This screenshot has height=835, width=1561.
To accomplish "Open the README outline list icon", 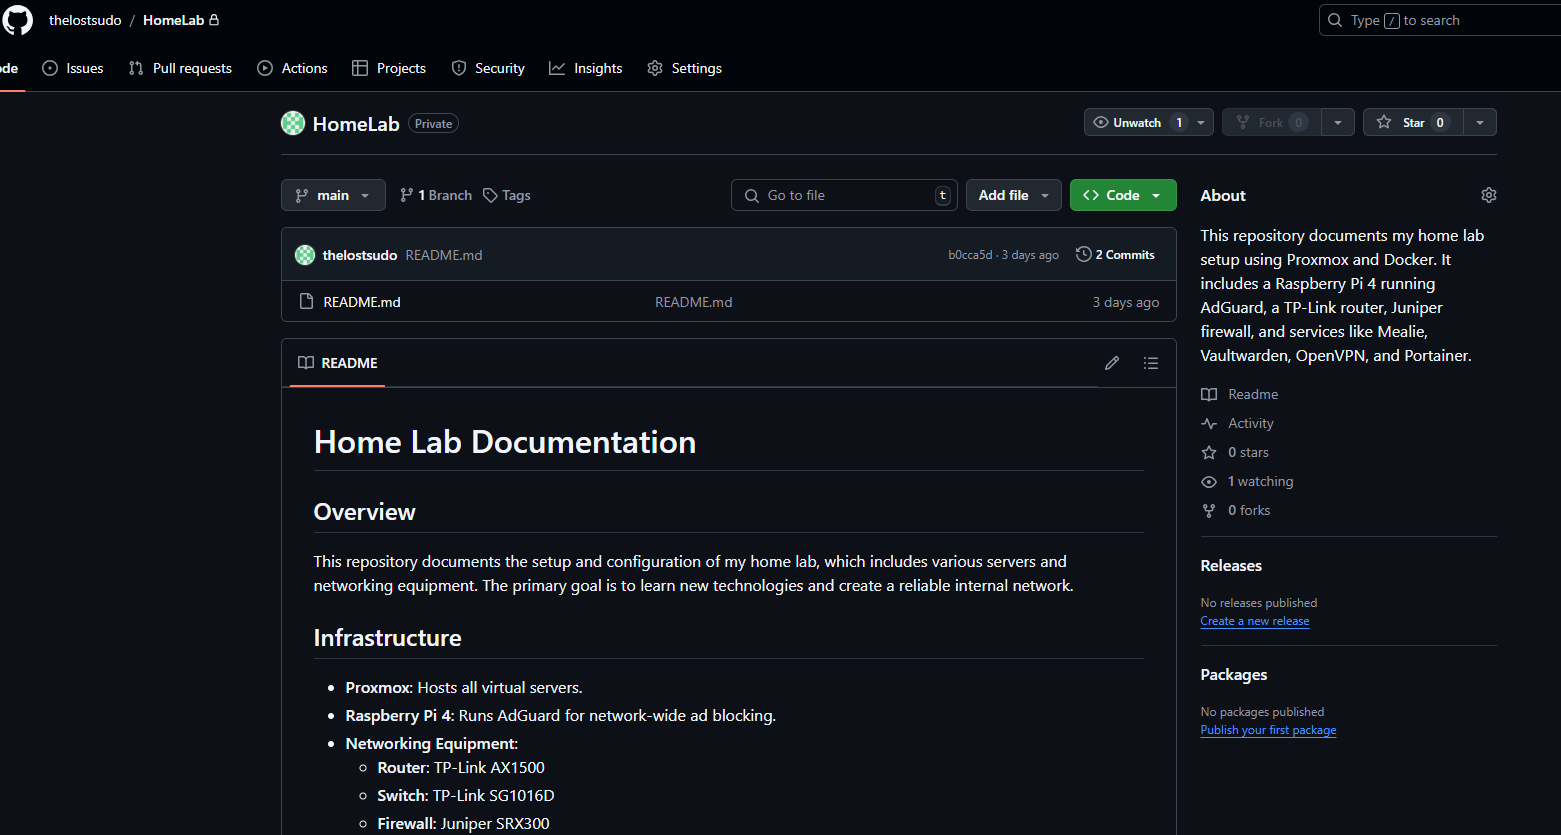I will coord(1150,363).
